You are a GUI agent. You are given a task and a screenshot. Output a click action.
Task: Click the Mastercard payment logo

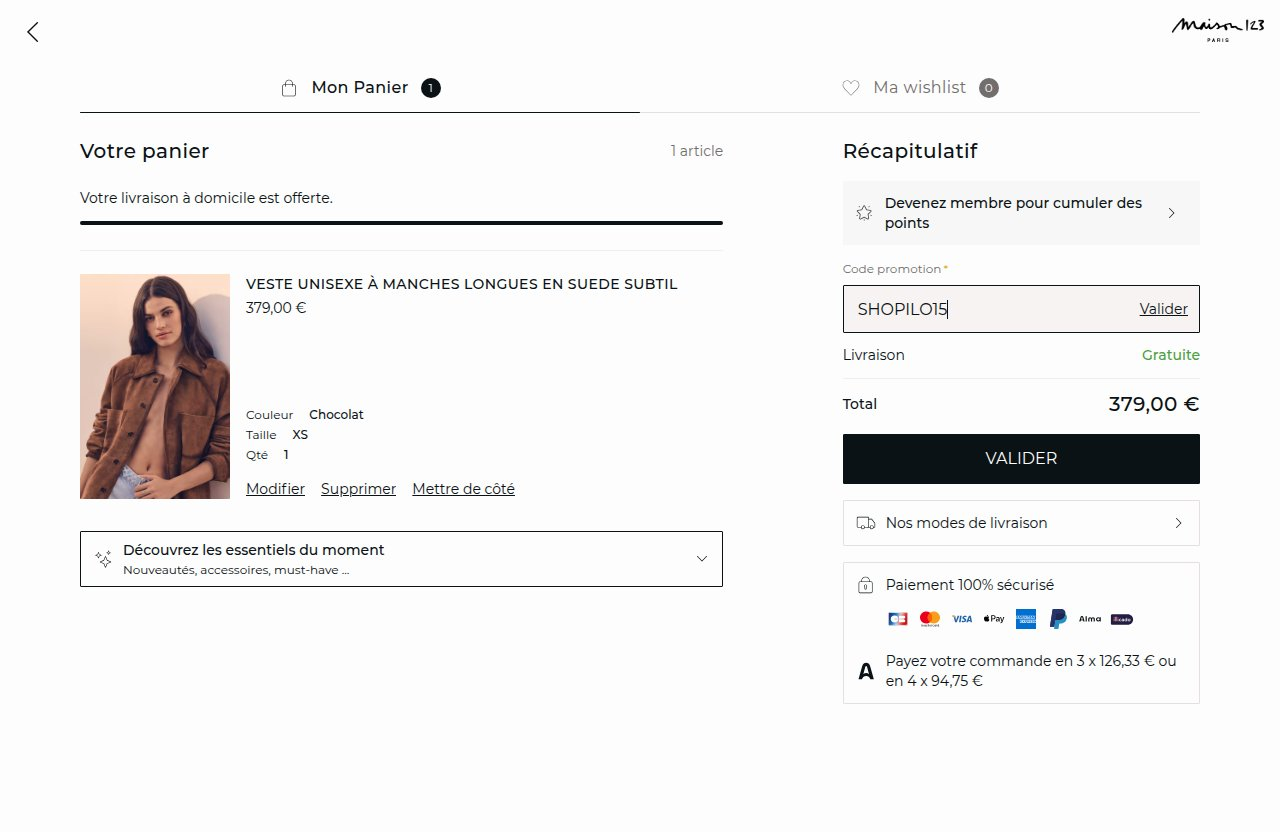[x=930, y=619]
